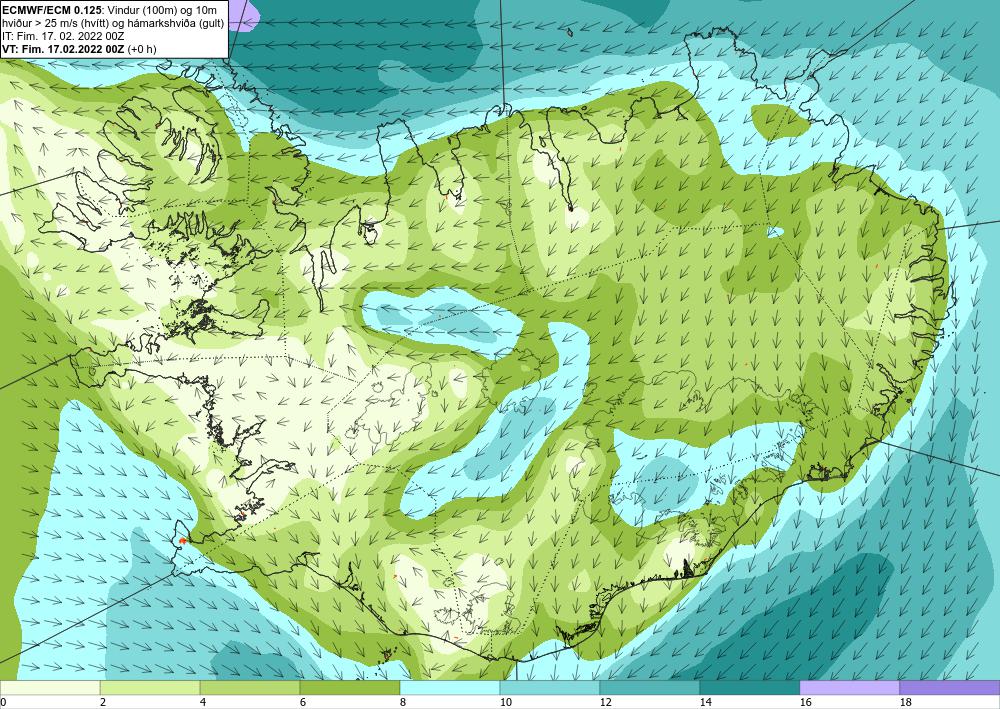Click the red marker on the southwest peninsula
Viewport: 1000px width, 709px height.
(182, 540)
